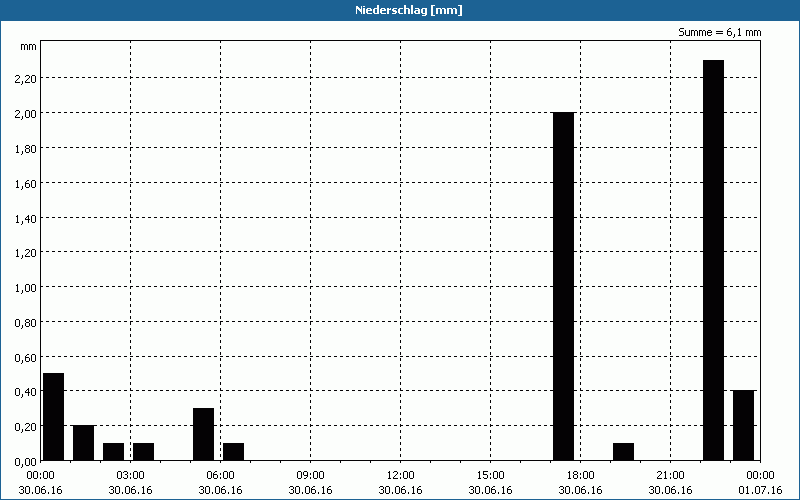Select the 0,40 y-axis value
This screenshot has width=800, height=500.
point(27,392)
